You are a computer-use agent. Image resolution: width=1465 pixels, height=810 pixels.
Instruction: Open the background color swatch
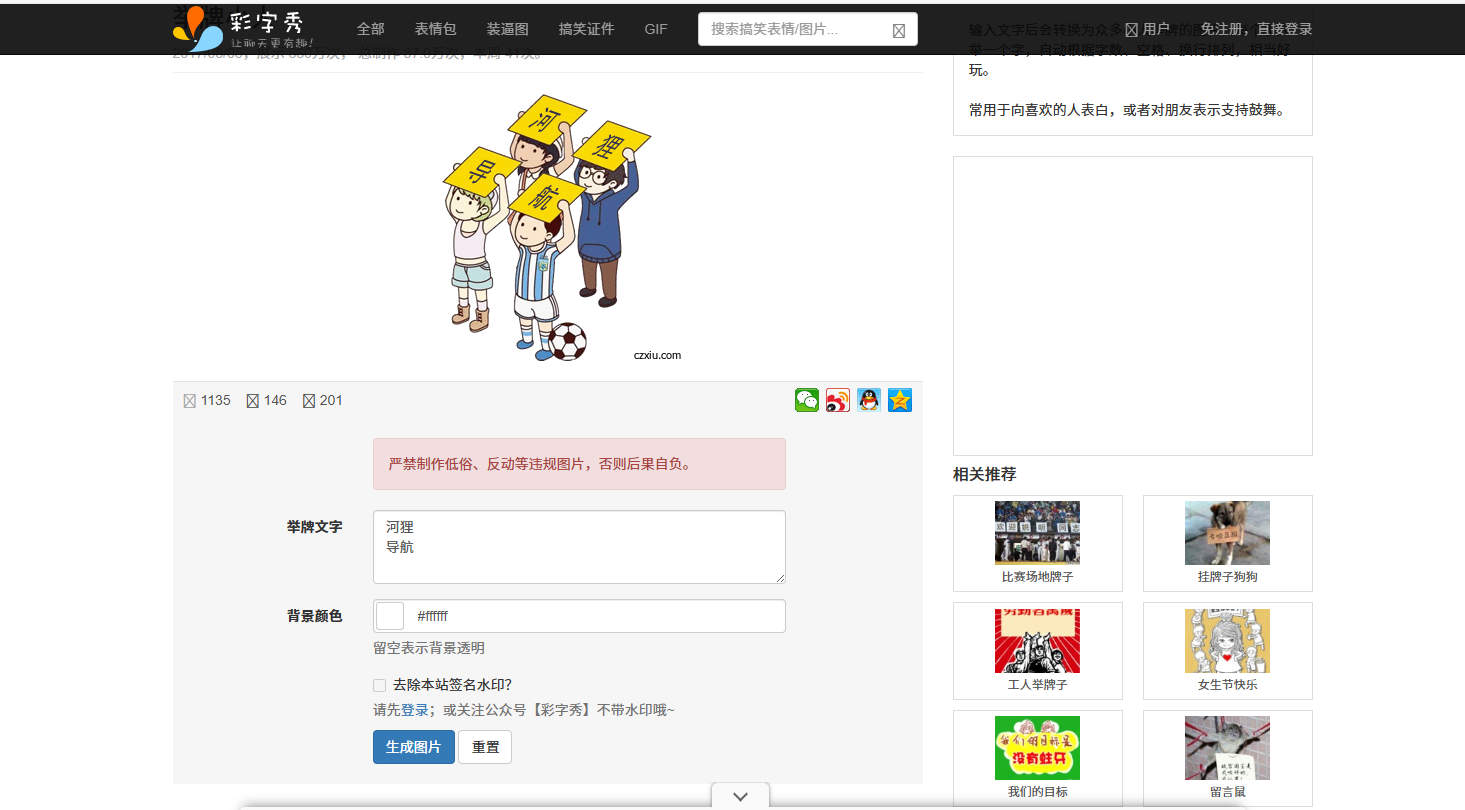389,616
